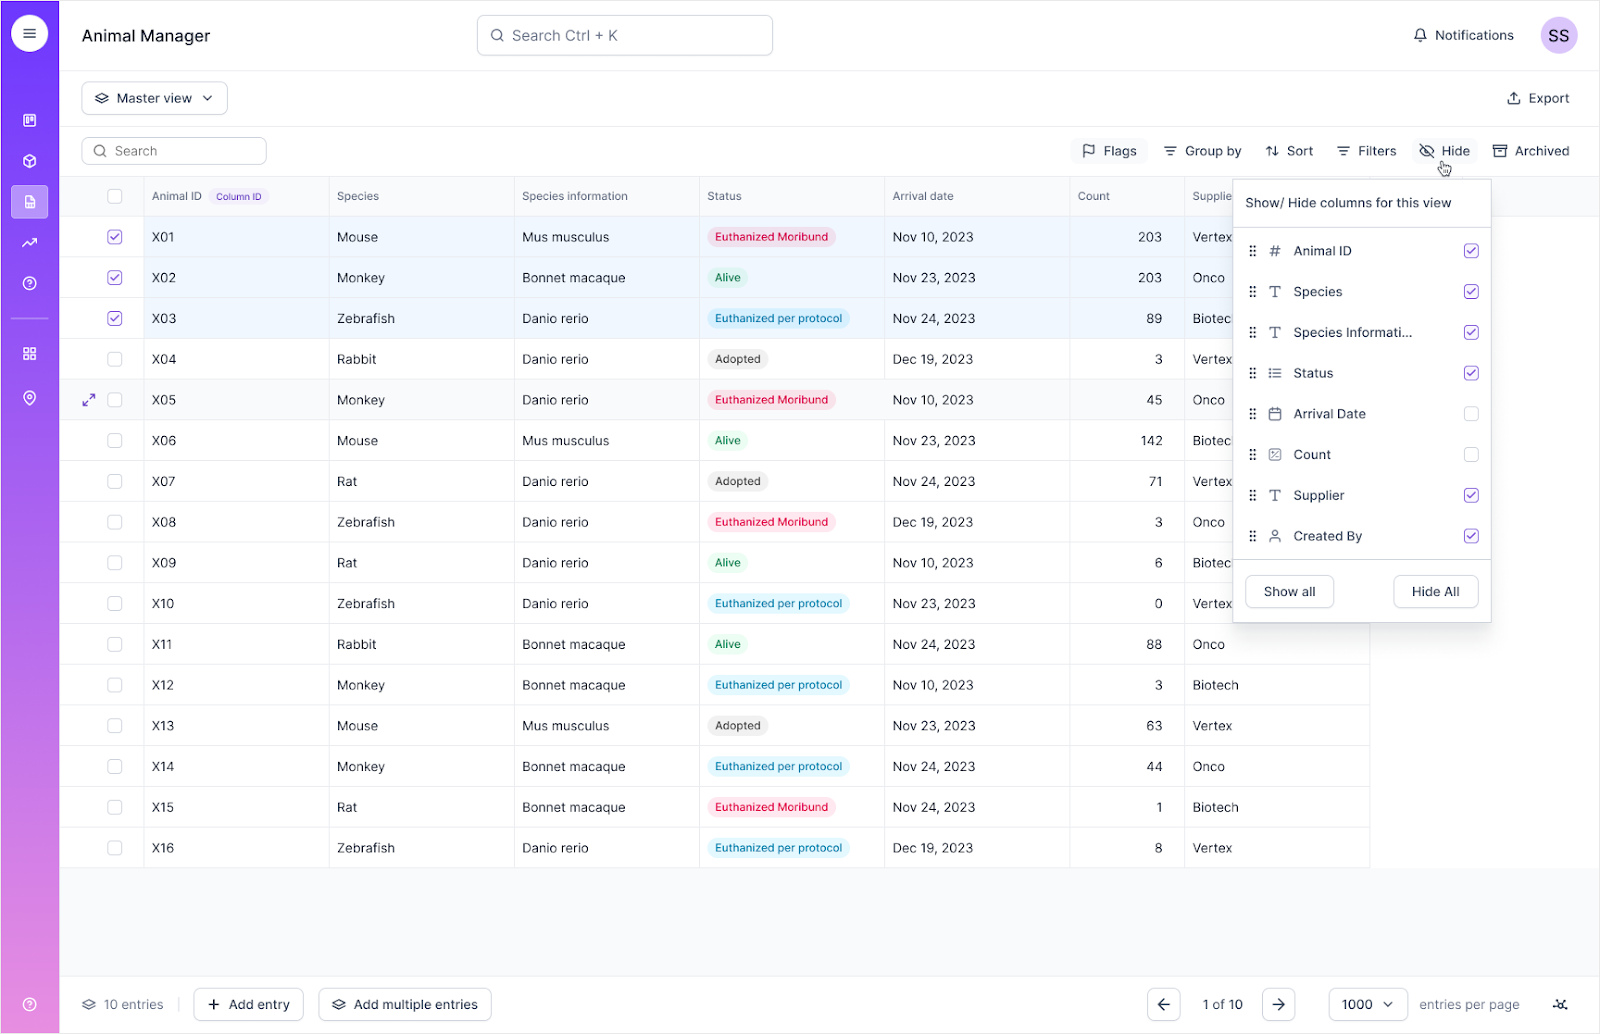Image resolution: width=1600 pixels, height=1034 pixels.
Task: Click the settings icon beside entries per page
Action: pyautogui.click(x=1560, y=1004)
